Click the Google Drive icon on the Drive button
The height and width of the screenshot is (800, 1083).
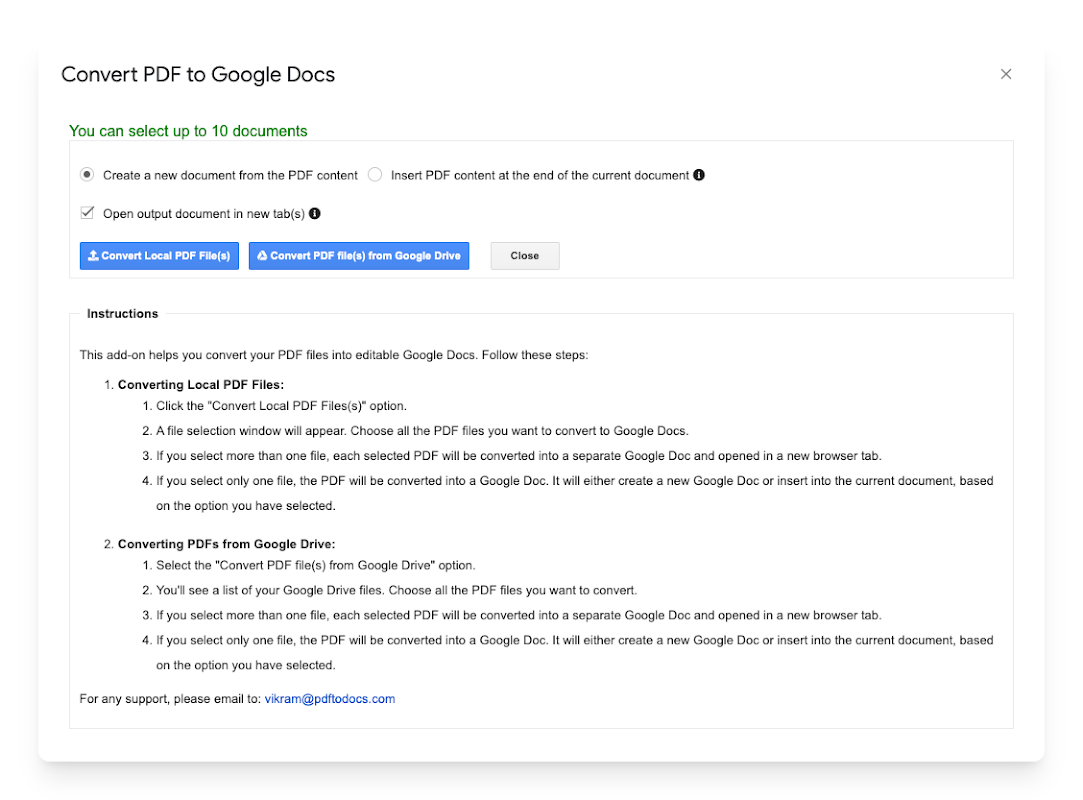pyautogui.click(x=262, y=256)
